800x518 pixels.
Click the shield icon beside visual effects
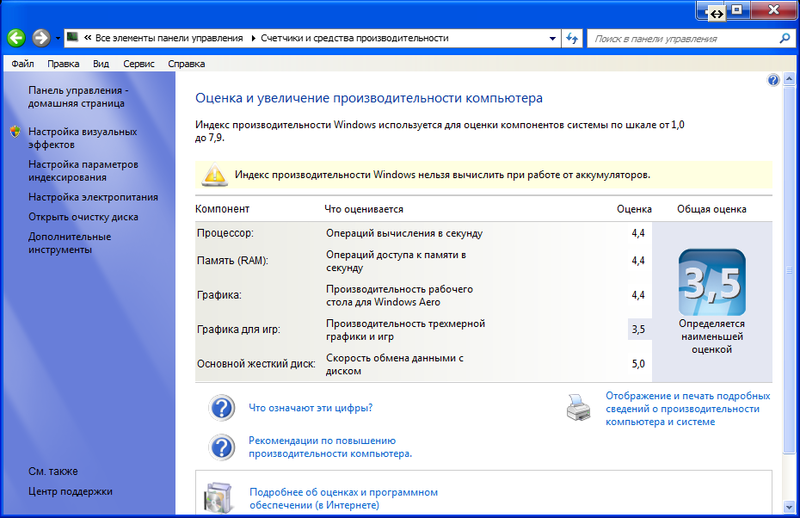pyautogui.click(x=14, y=132)
